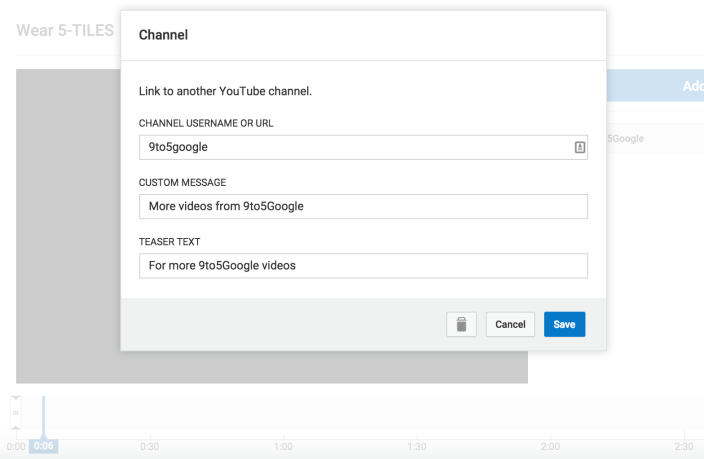
Task: Jump to 2:00 on the timeline
Action: pyautogui.click(x=550, y=446)
